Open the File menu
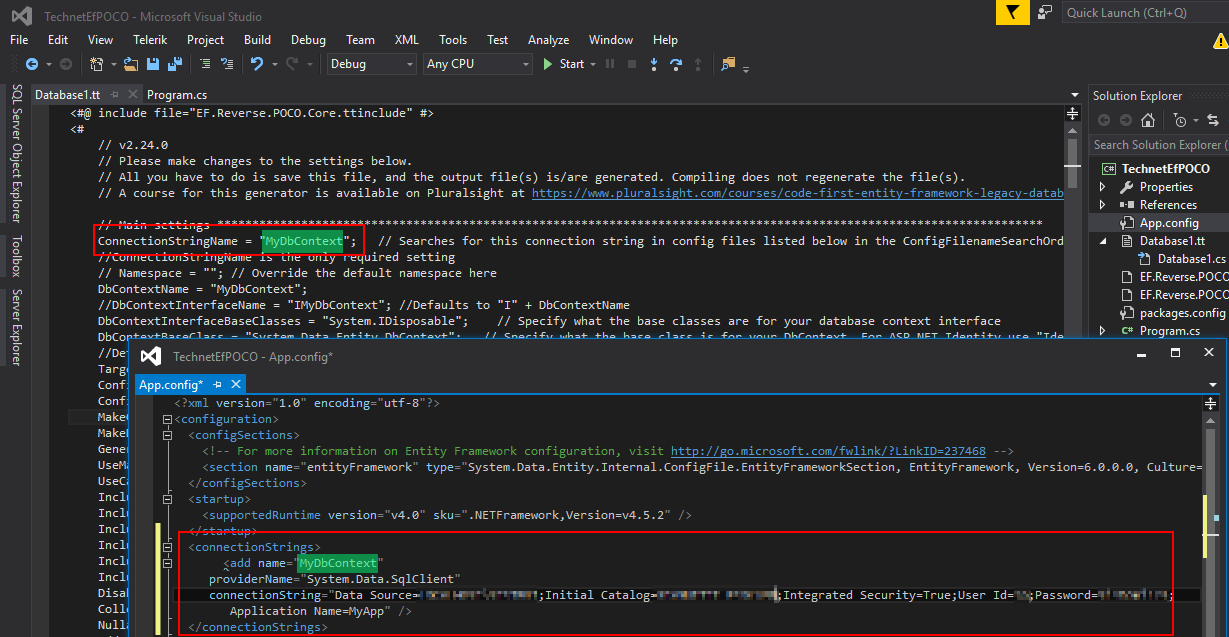This screenshot has height=637, width=1229. coord(19,40)
